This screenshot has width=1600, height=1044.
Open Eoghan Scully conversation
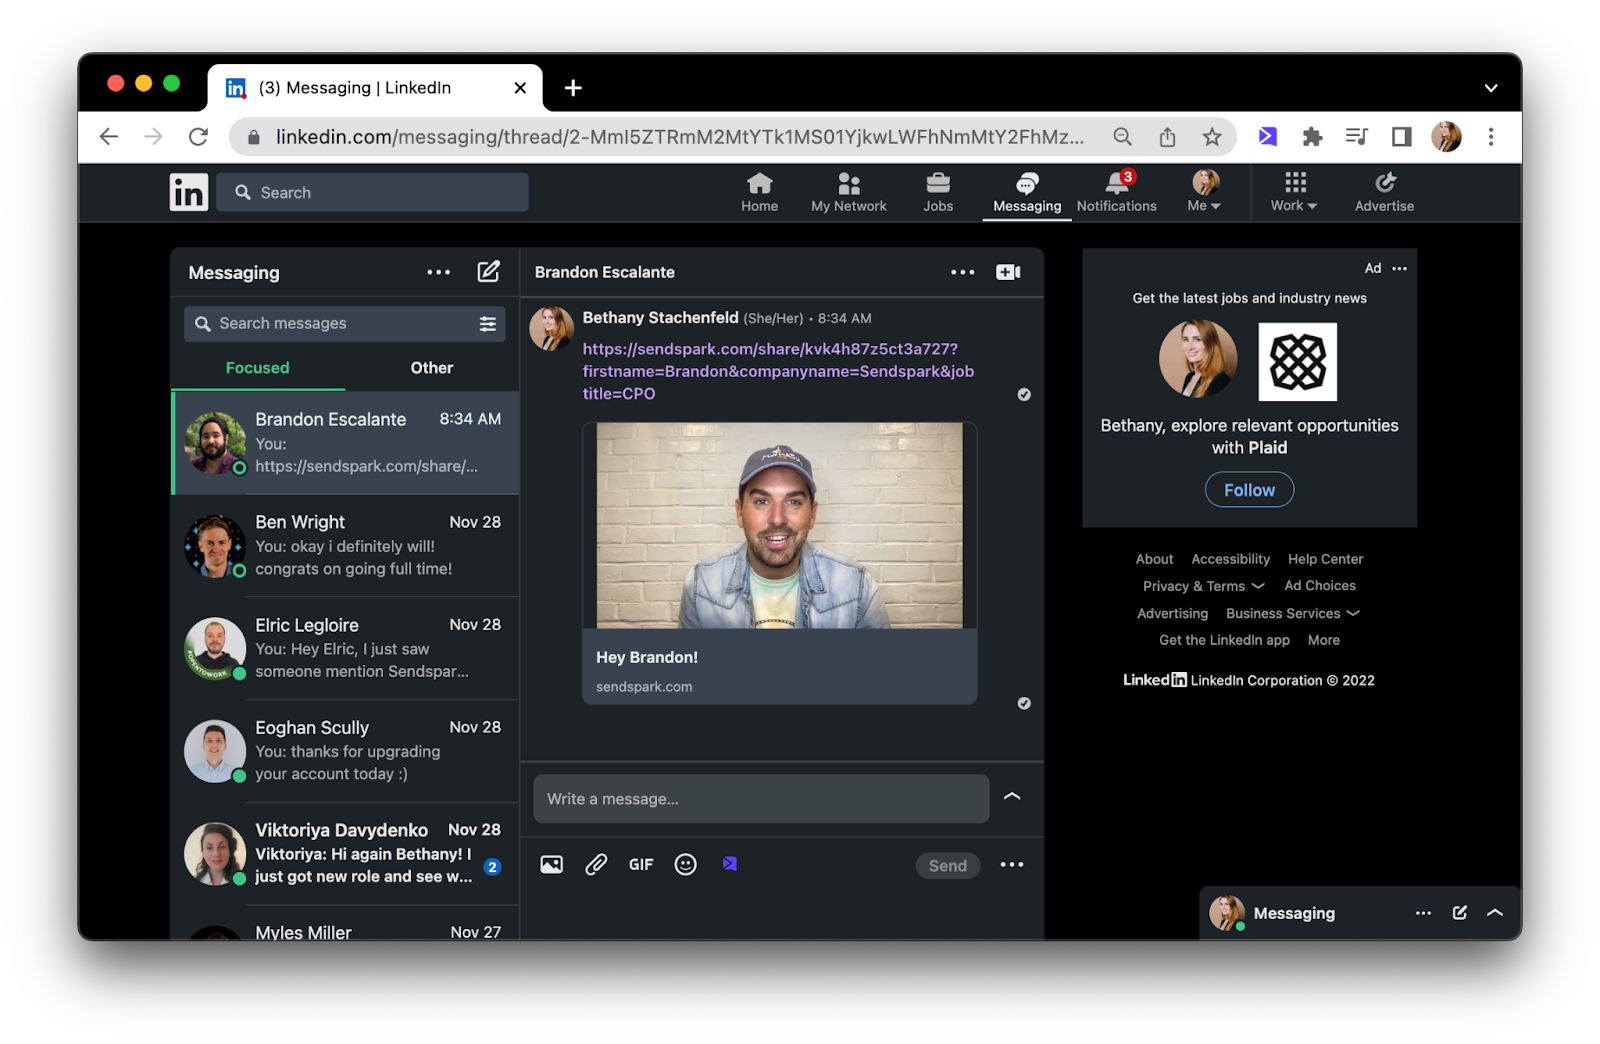coord(345,751)
